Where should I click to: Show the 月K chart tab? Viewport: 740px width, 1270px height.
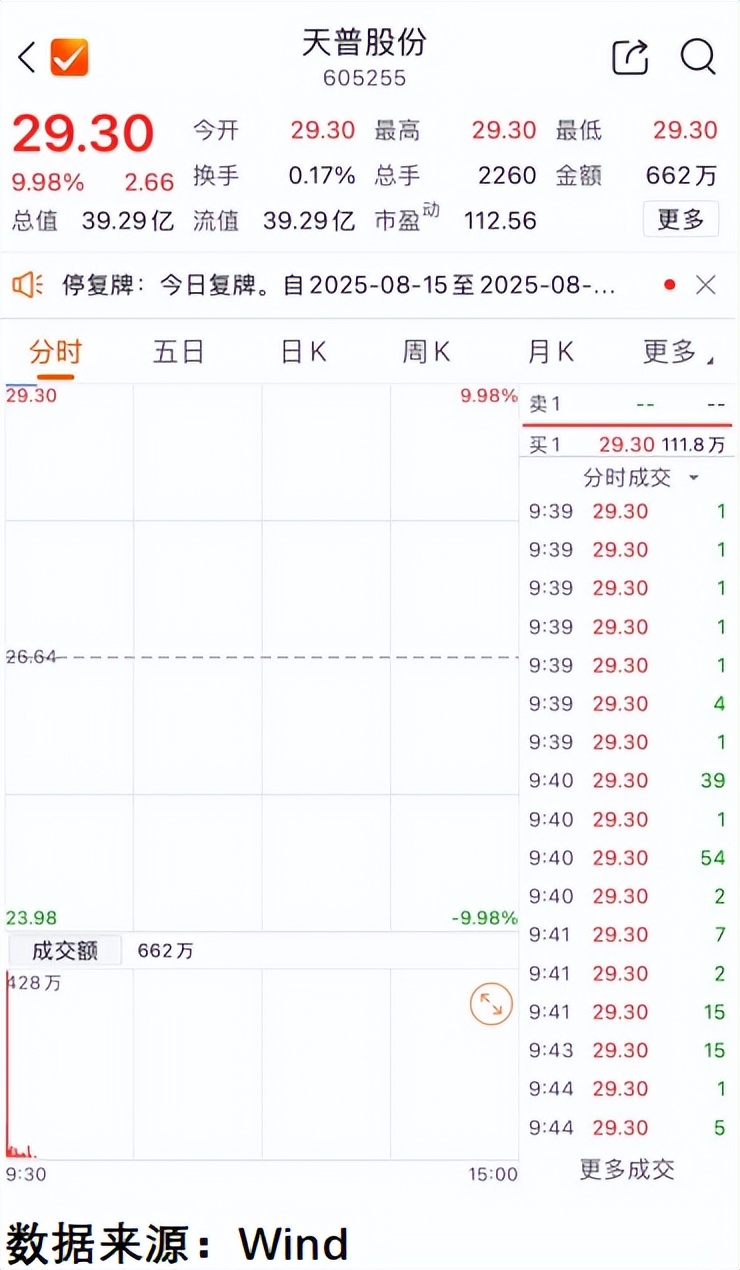click(551, 352)
